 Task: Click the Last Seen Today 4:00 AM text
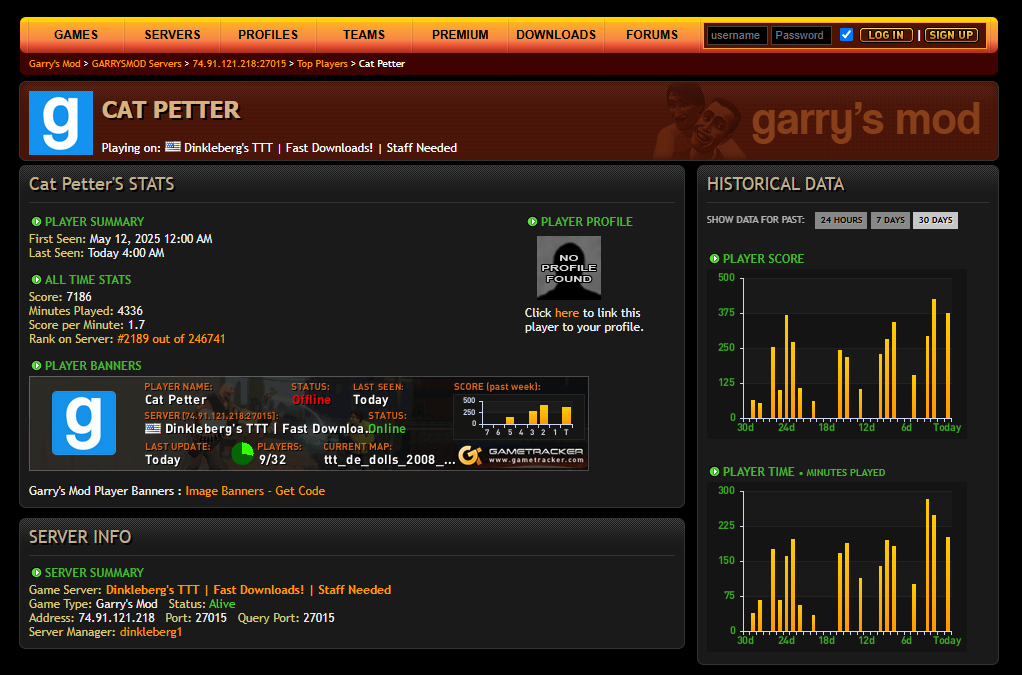[x=126, y=253]
